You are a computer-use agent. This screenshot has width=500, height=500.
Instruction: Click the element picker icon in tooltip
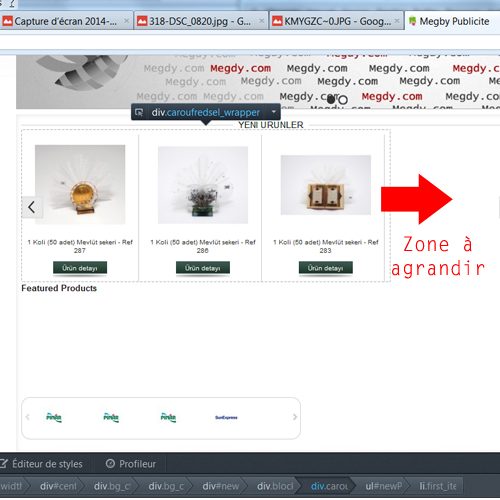139,113
